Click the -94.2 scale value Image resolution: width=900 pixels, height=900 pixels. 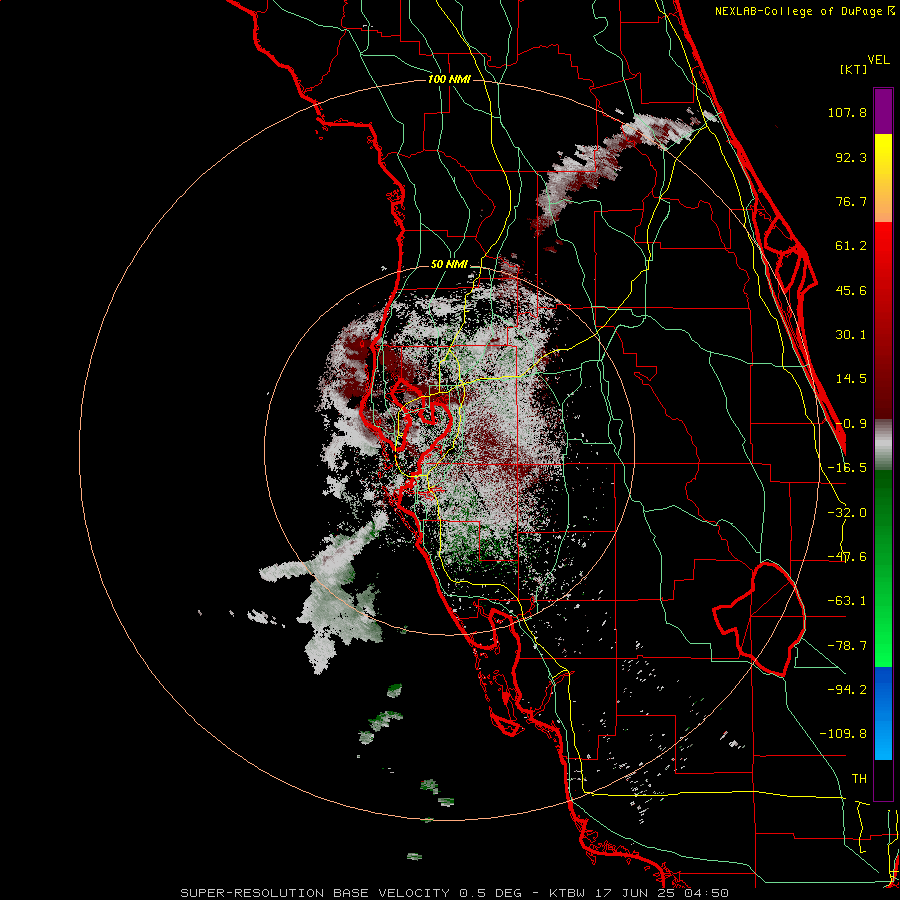pos(847,690)
